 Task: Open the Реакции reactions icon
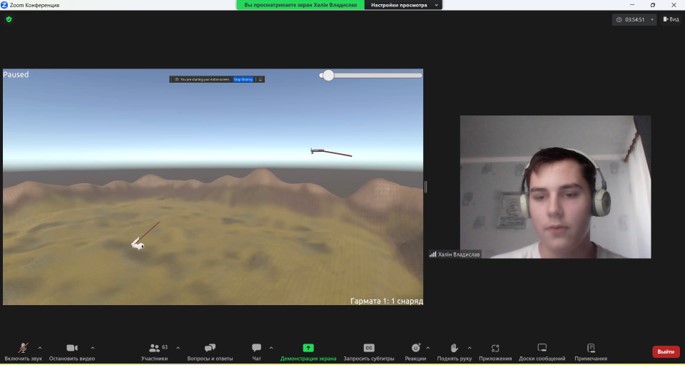click(x=415, y=348)
